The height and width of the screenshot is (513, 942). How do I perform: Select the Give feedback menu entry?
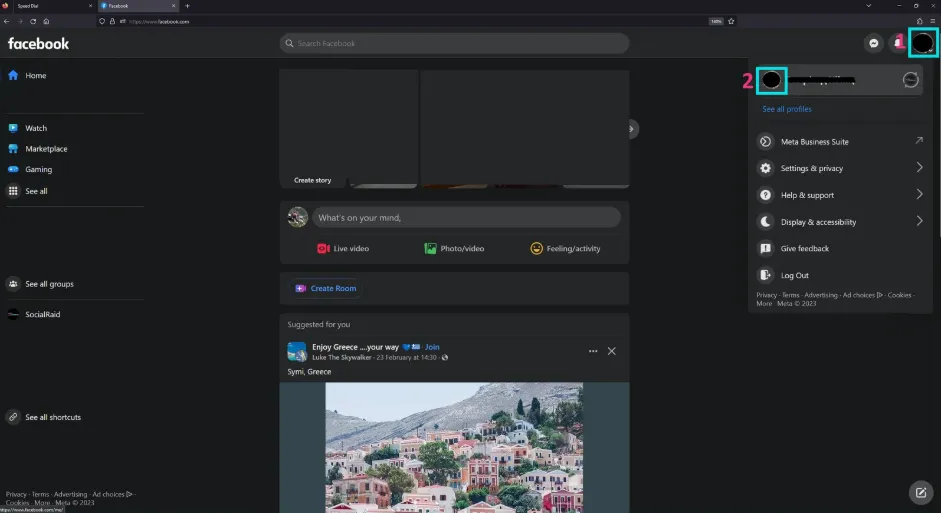click(840, 248)
